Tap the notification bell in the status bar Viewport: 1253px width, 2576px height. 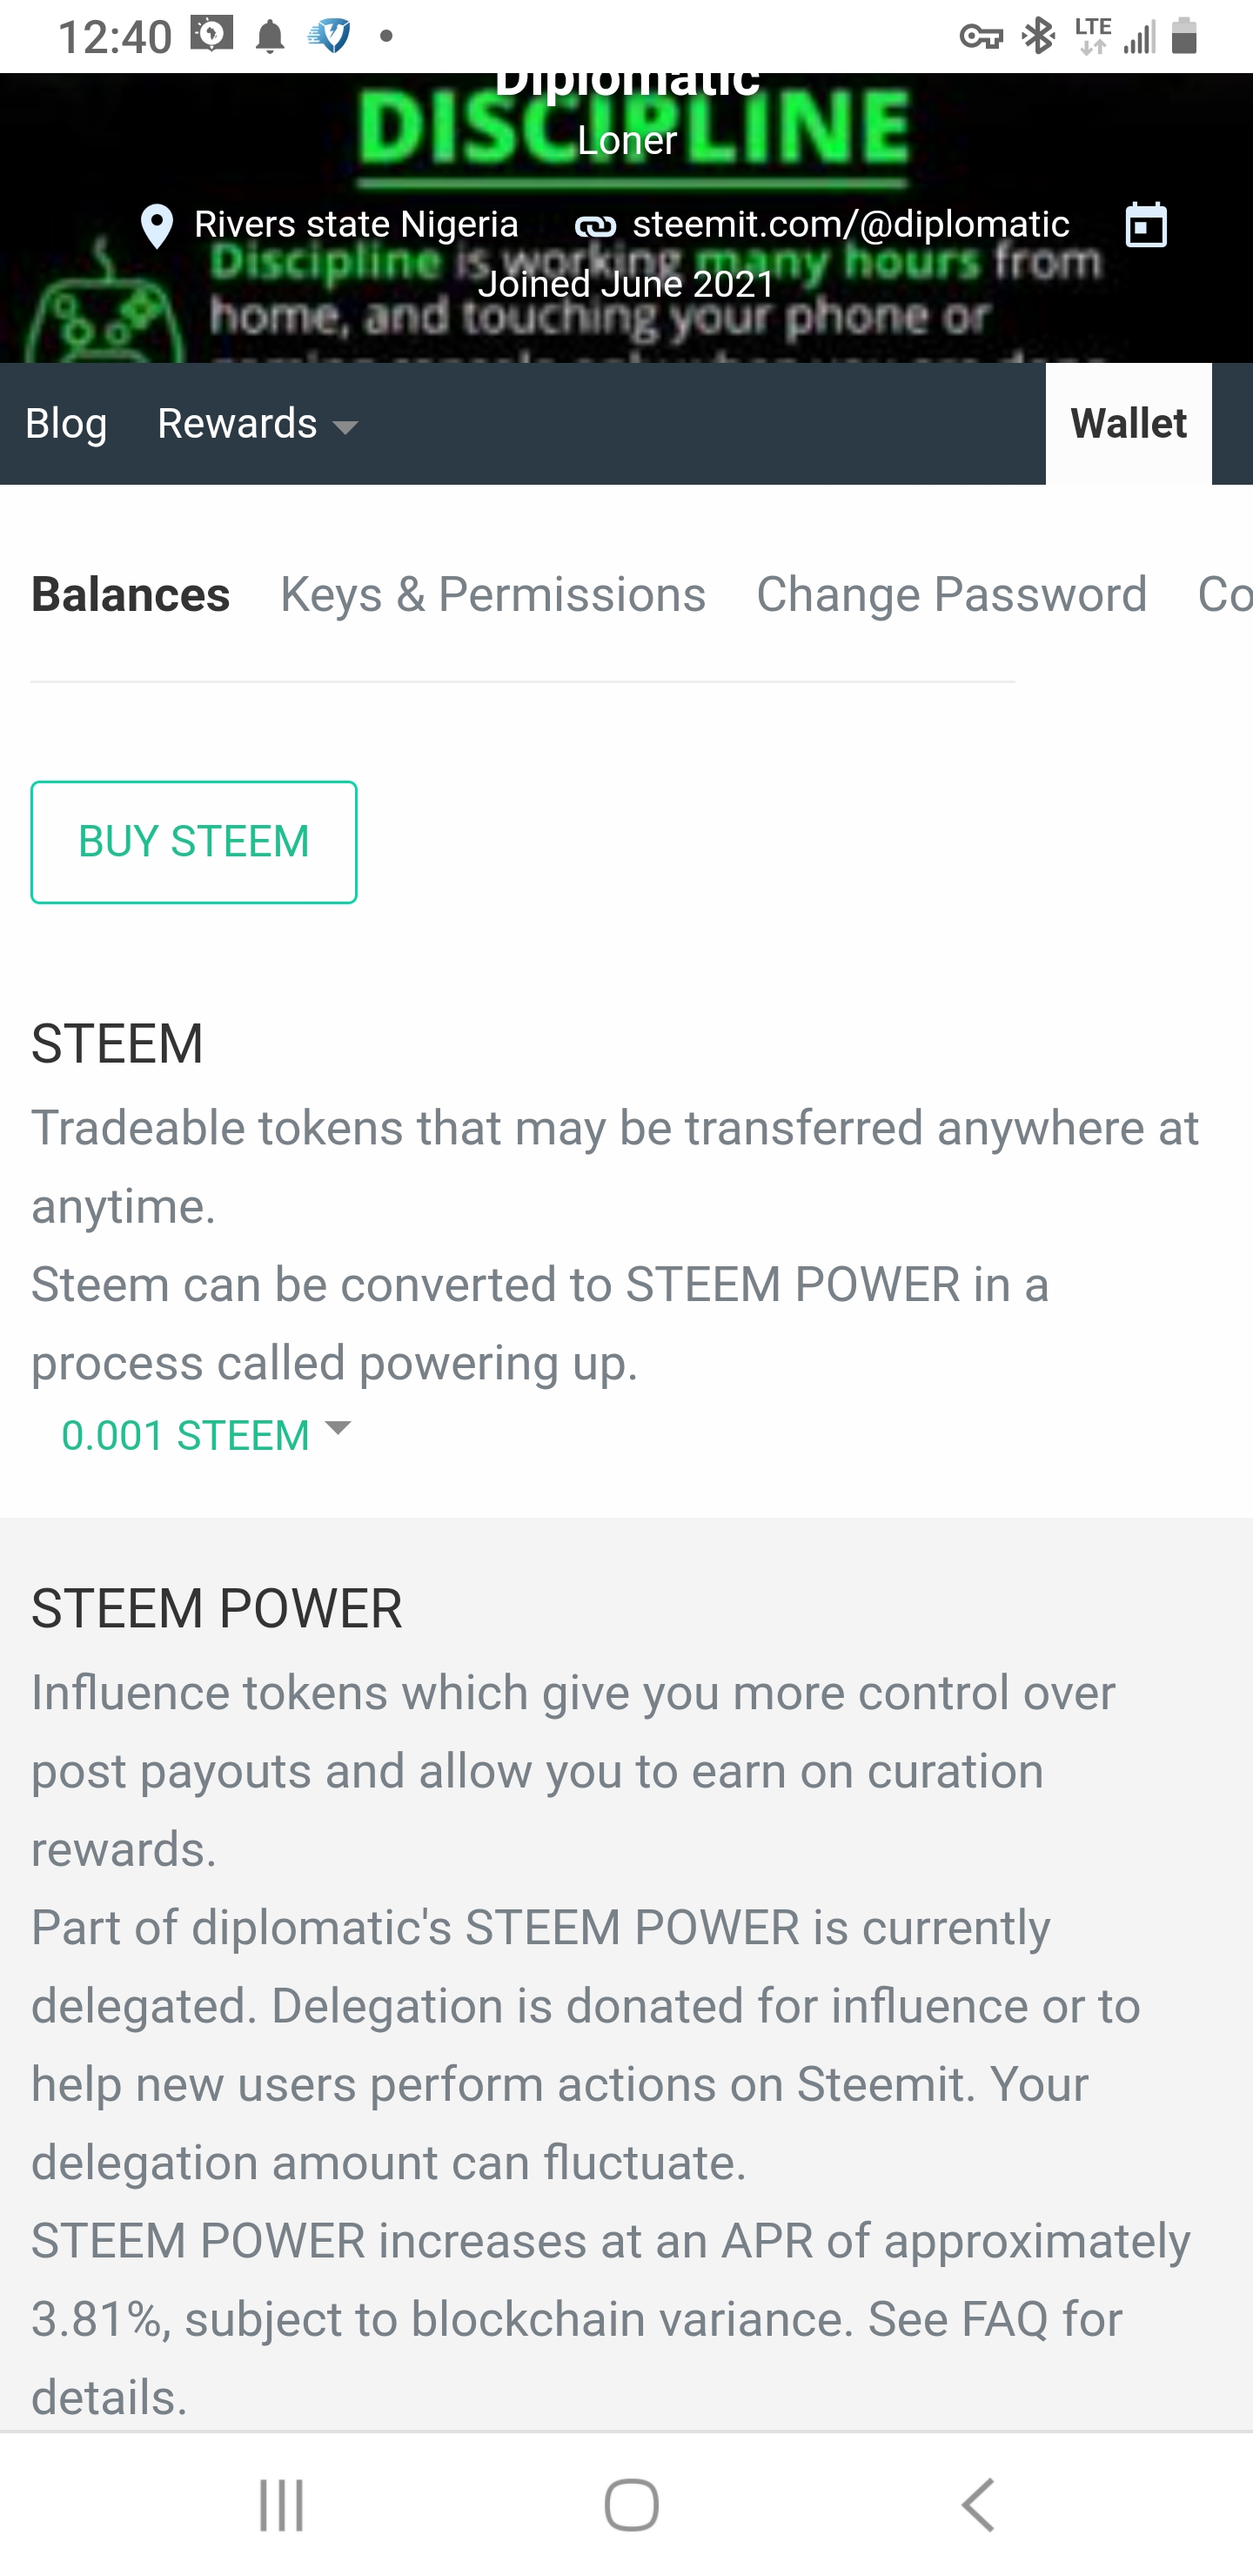click(270, 38)
